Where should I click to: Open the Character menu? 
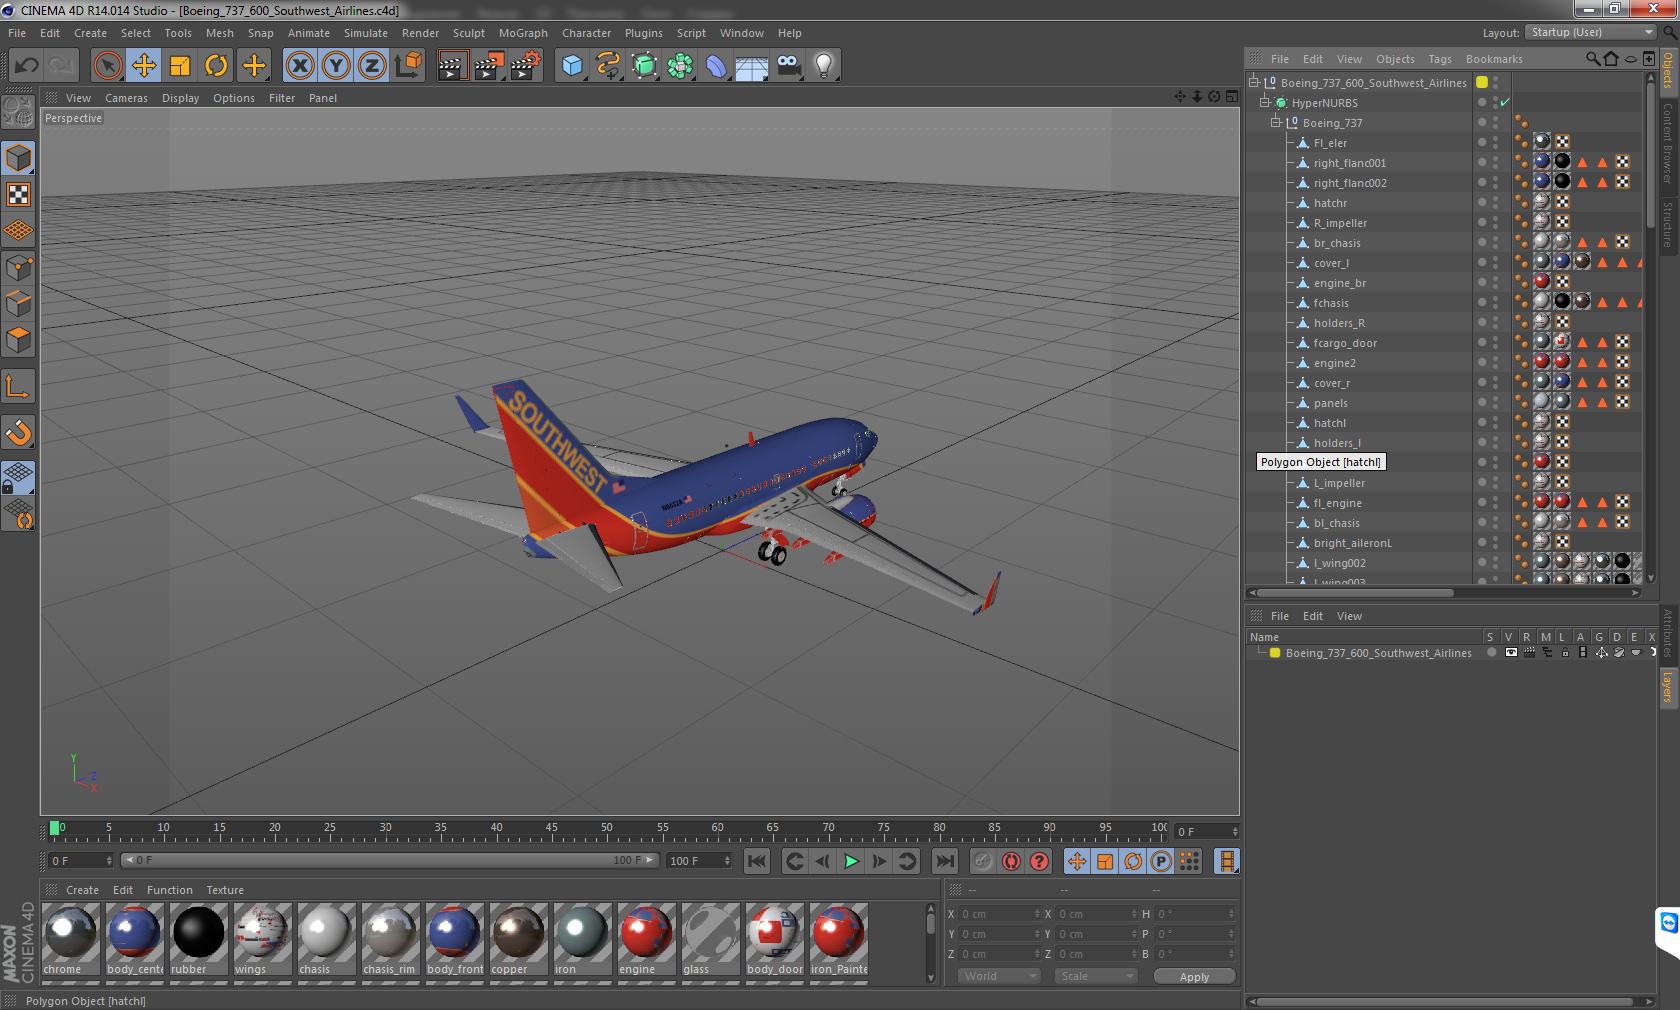(586, 33)
